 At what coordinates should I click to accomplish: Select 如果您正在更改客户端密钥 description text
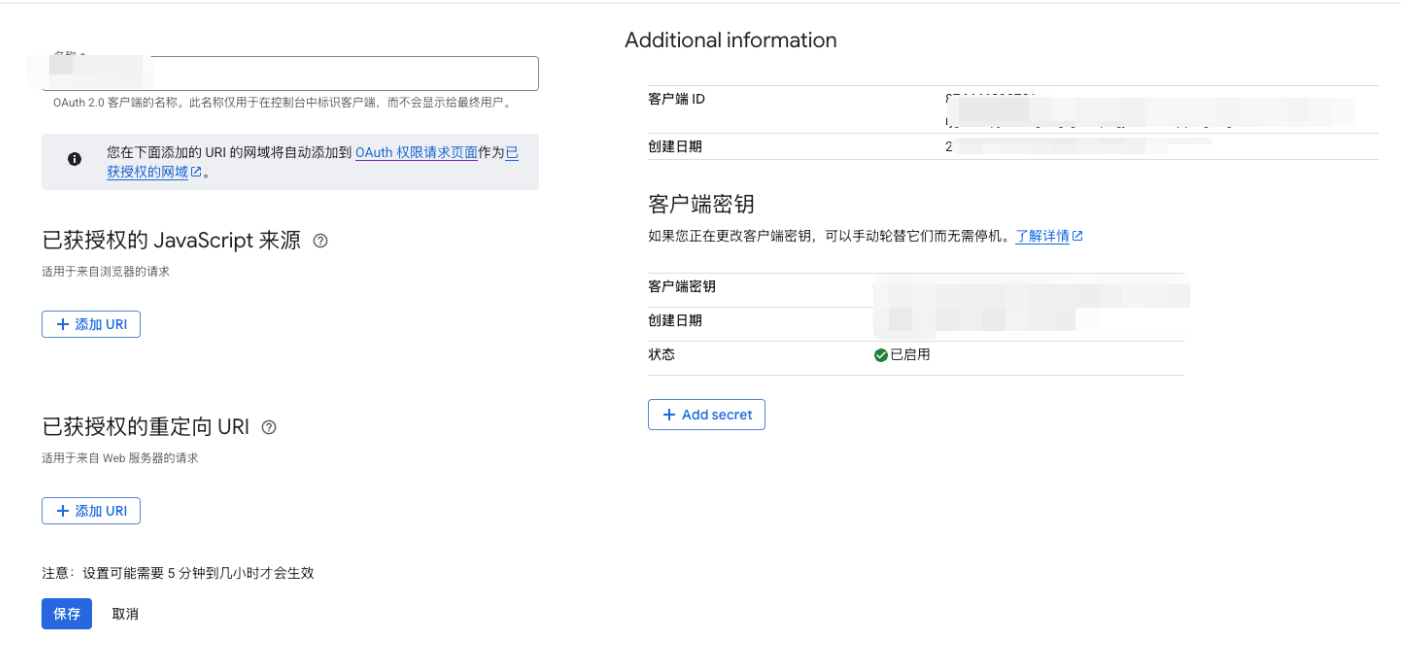tap(829, 237)
